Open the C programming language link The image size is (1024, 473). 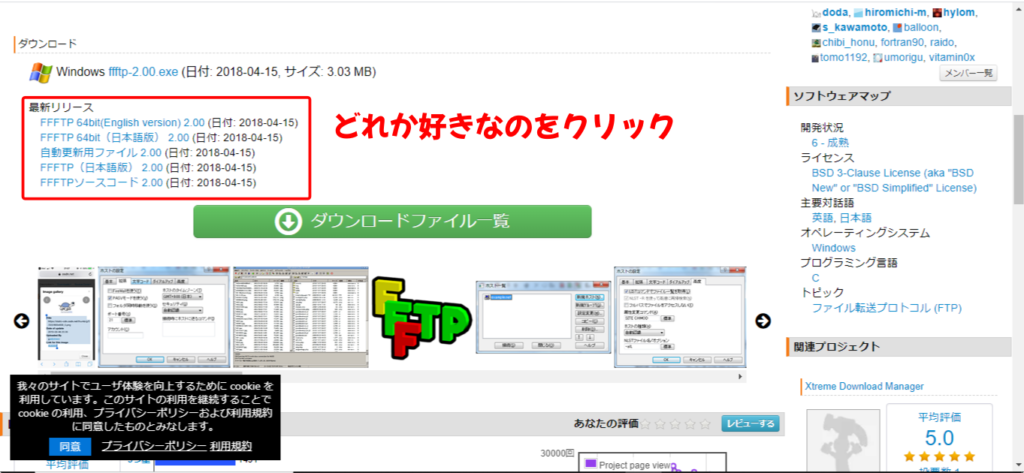coord(816,278)
